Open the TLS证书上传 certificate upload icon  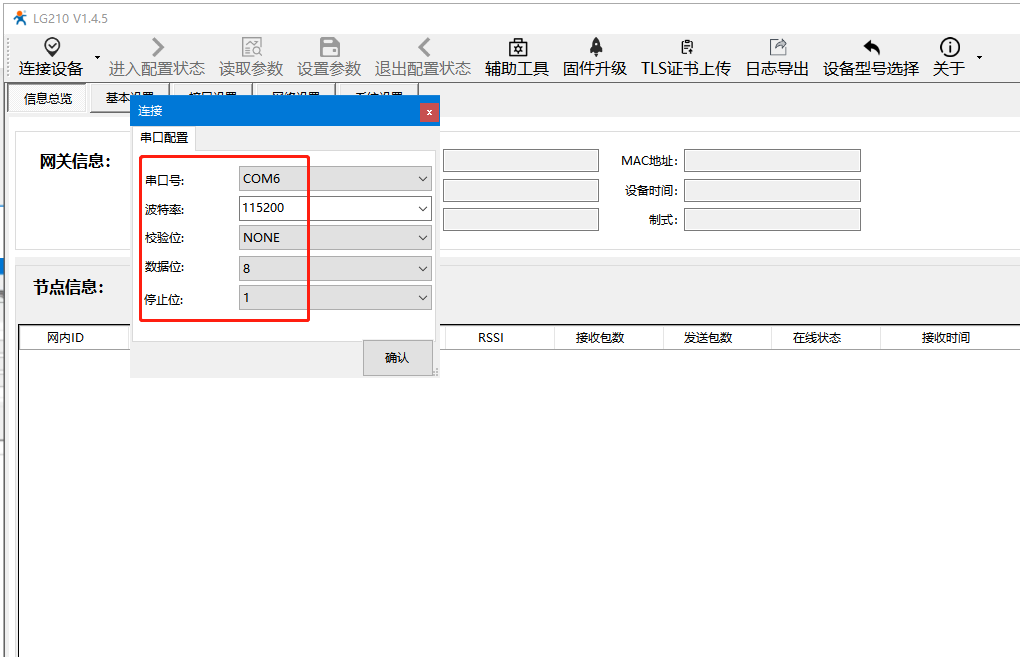coord(686,48)
